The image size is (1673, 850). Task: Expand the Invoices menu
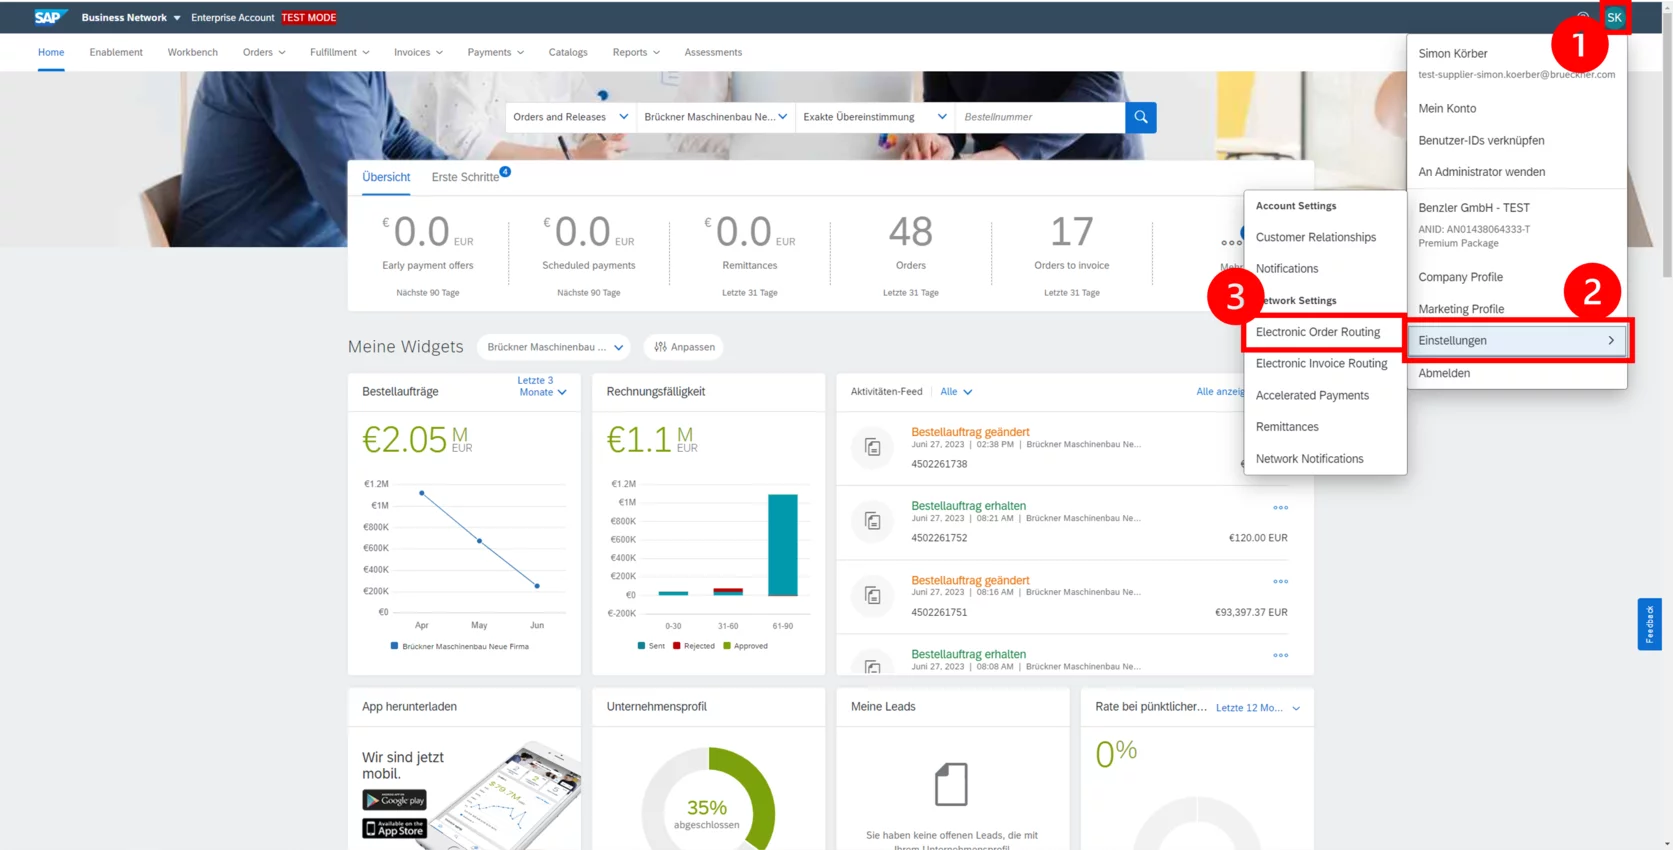tap(418, 52)
